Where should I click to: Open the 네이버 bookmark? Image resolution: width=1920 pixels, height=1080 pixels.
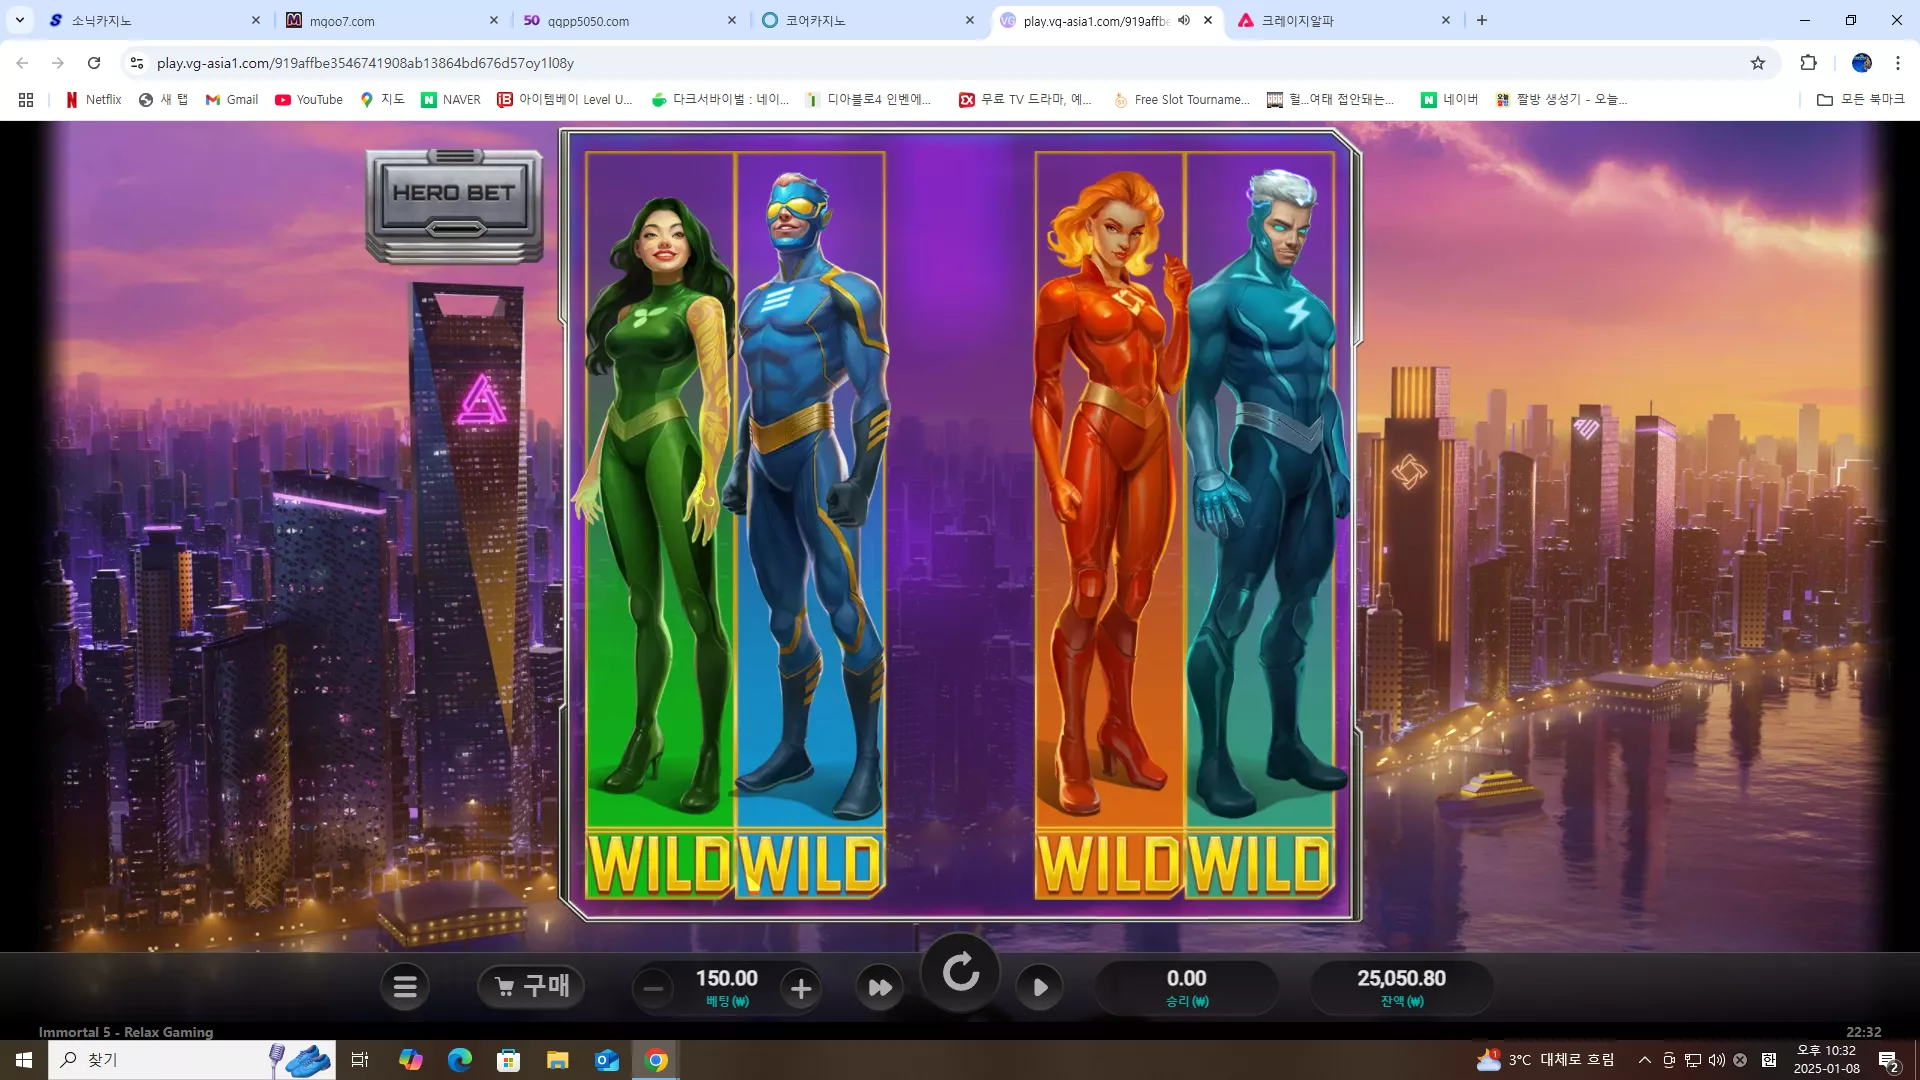pyautogui.click(x=1450, y=100)
